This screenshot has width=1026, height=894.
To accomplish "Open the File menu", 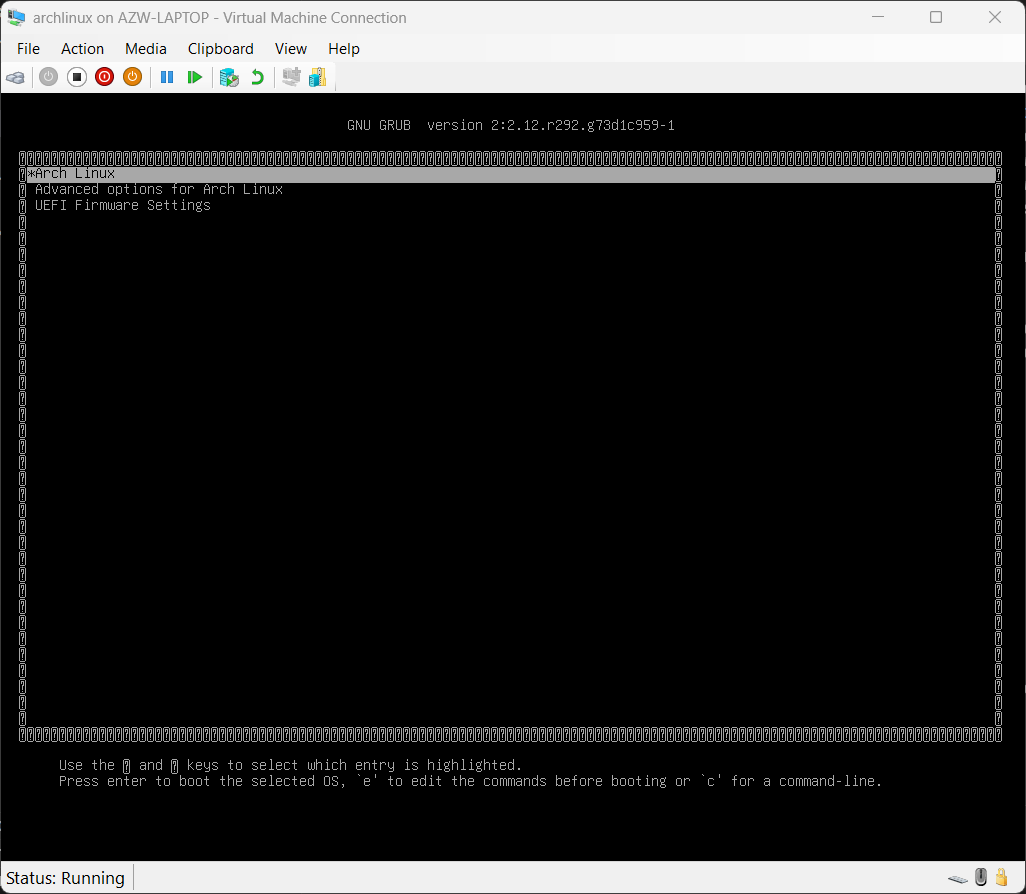I will [28, 48].
